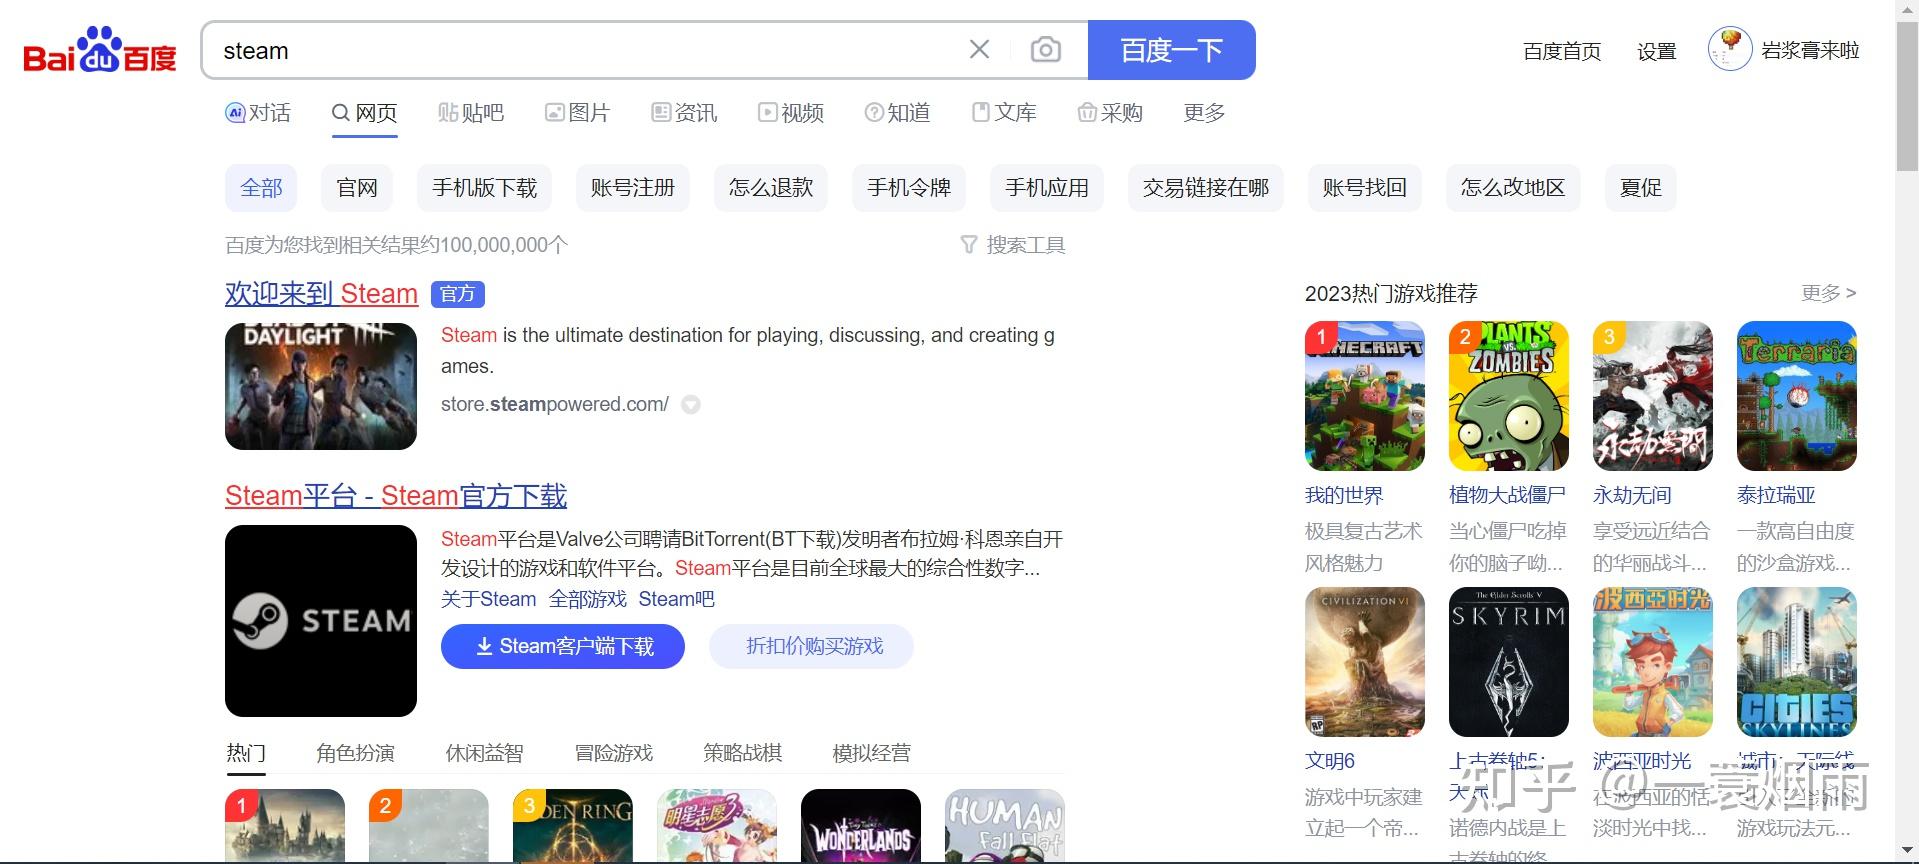Open result 欢迎来到 Steam
1919x864 pixels.
click(321, 294)
